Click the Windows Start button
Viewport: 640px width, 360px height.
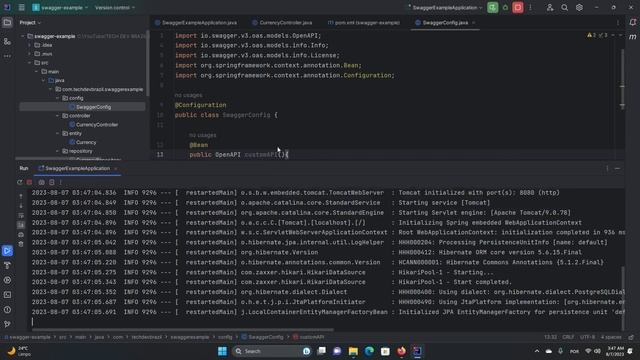(222, 351)
